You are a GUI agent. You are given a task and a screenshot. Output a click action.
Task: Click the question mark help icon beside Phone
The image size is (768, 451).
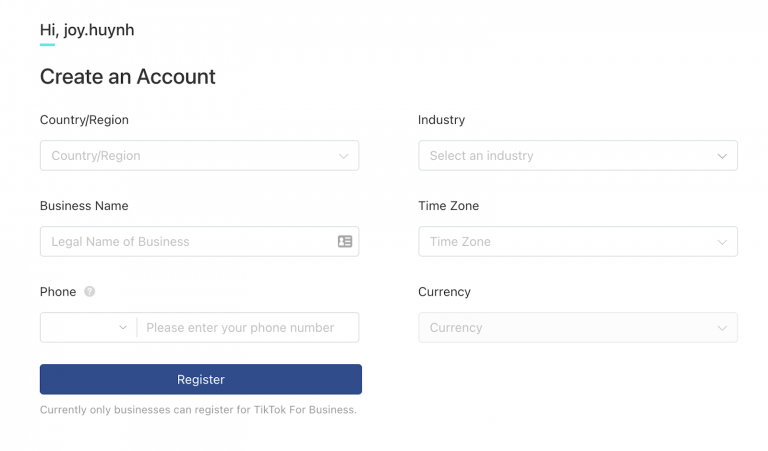point(90,292)
